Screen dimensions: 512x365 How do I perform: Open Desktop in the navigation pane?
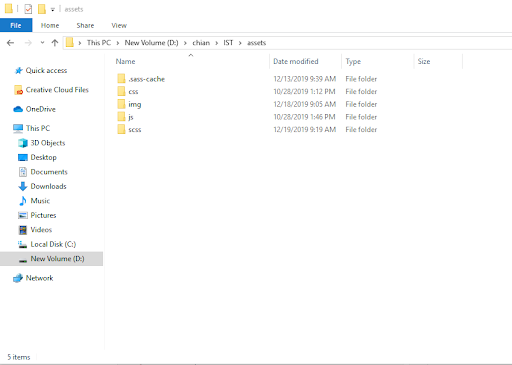tap(44, 157)
